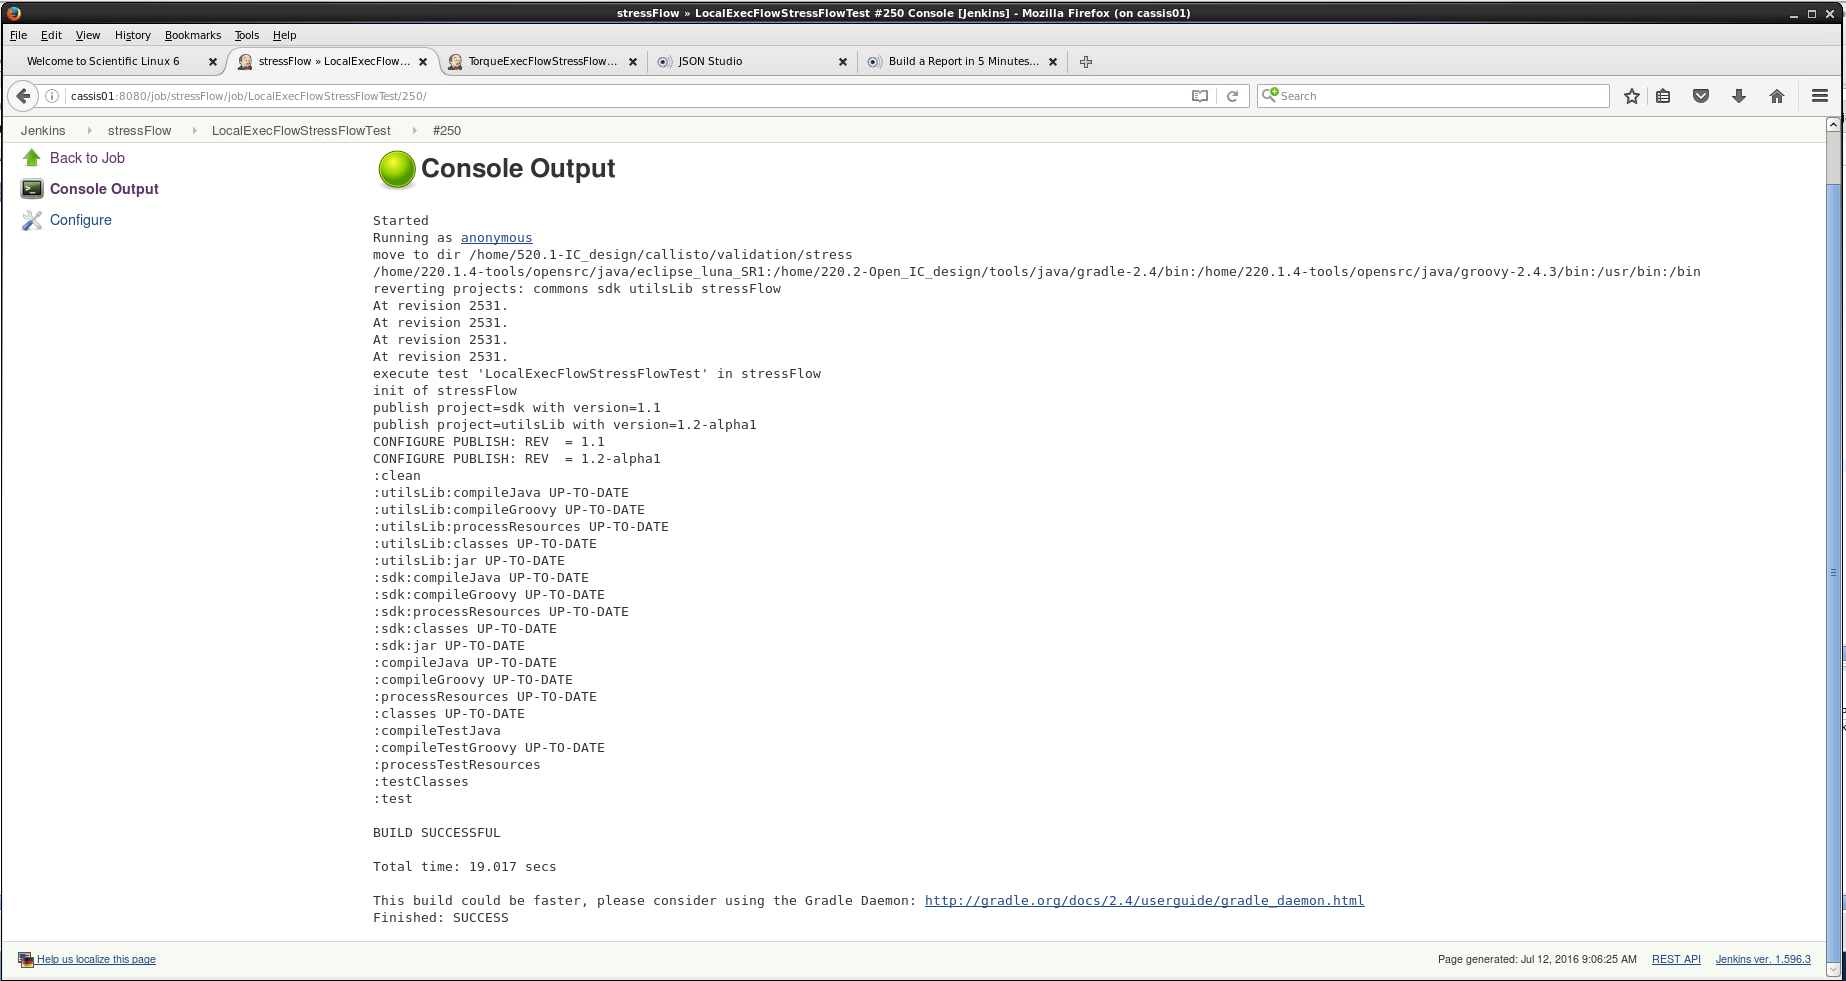
Task: Switch to Build a Report in 5 Minutes tab
Action: point(964,61)
